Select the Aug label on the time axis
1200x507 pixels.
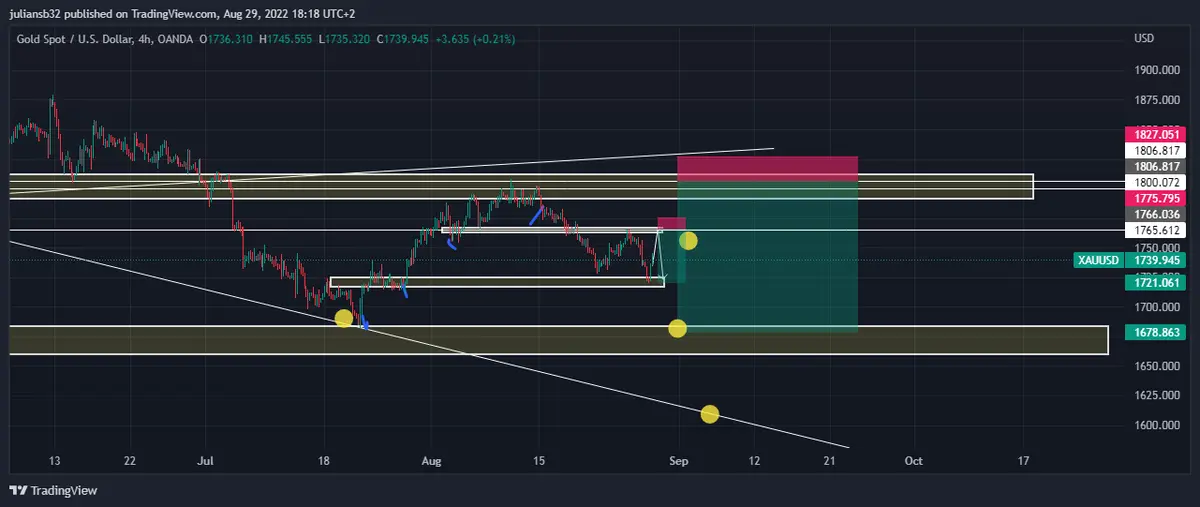[x=431, y=461]
